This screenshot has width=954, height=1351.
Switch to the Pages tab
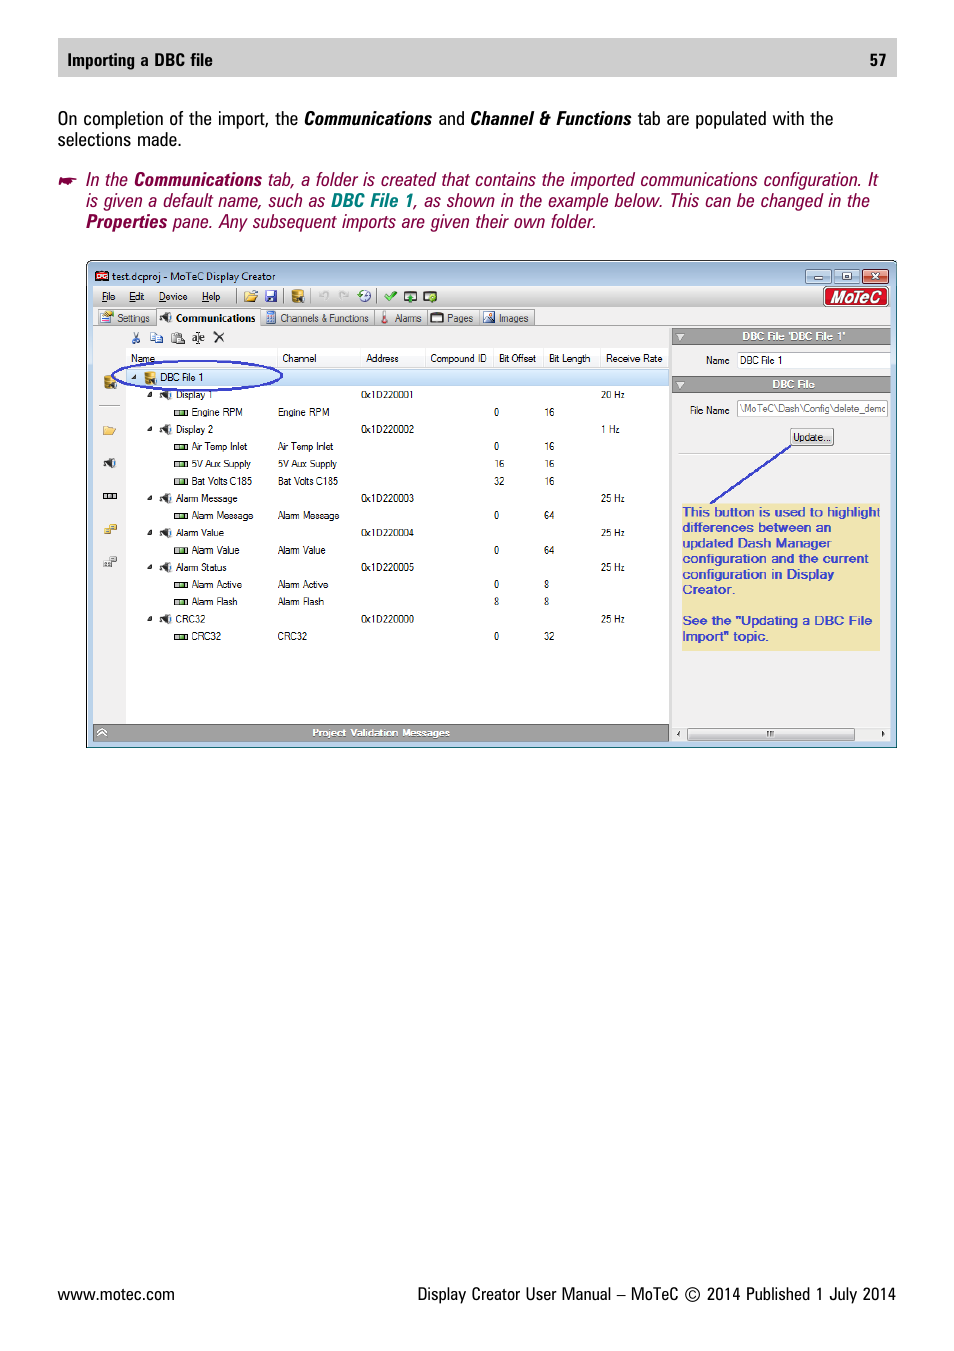(x=453, y=318)
